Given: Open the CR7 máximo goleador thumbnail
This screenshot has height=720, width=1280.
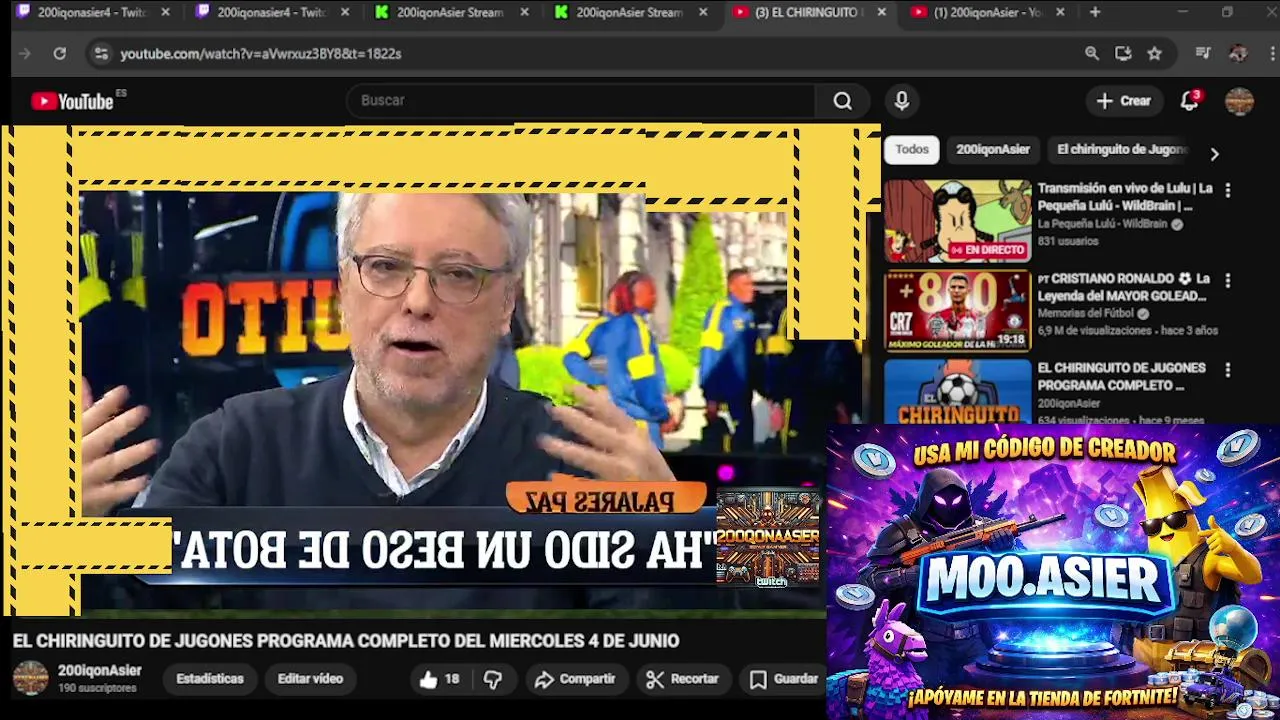Looking at the screenshot, I should (957, 311).
